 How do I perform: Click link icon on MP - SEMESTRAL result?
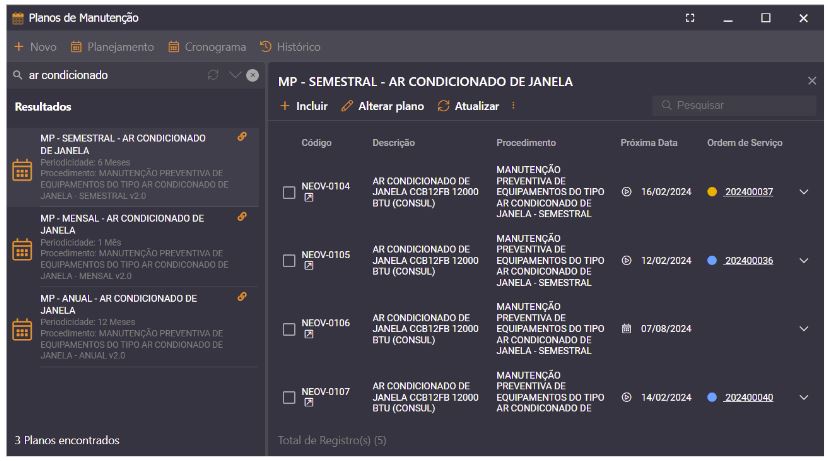(242, 137)
